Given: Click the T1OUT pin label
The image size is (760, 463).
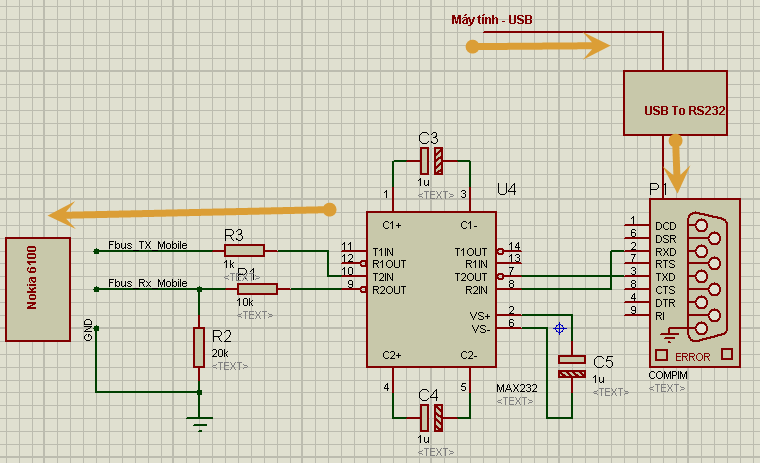Looking at the screenshot, I should click(x=471, y=252).
